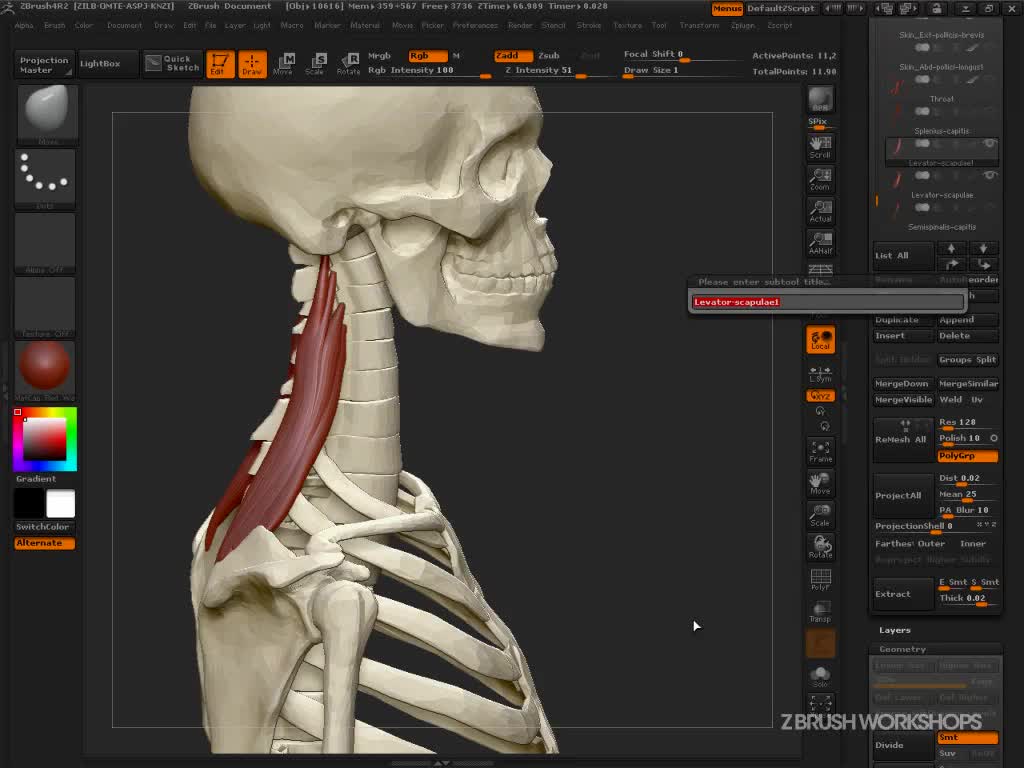The height and width of the screenshot is (768, 1024).
Task: Select the Scale transform icon in top shelf
Action: pos(315,64)
